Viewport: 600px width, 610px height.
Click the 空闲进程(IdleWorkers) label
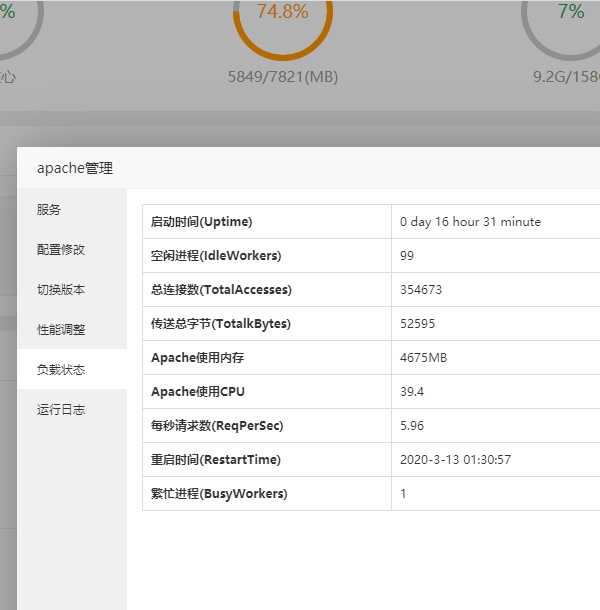click(x=216, y=256)
